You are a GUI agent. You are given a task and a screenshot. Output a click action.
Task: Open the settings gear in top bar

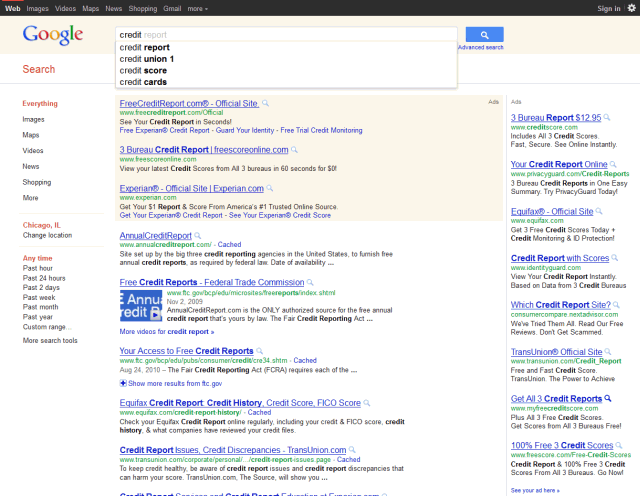pyautogui.click(x=631, y=8)
